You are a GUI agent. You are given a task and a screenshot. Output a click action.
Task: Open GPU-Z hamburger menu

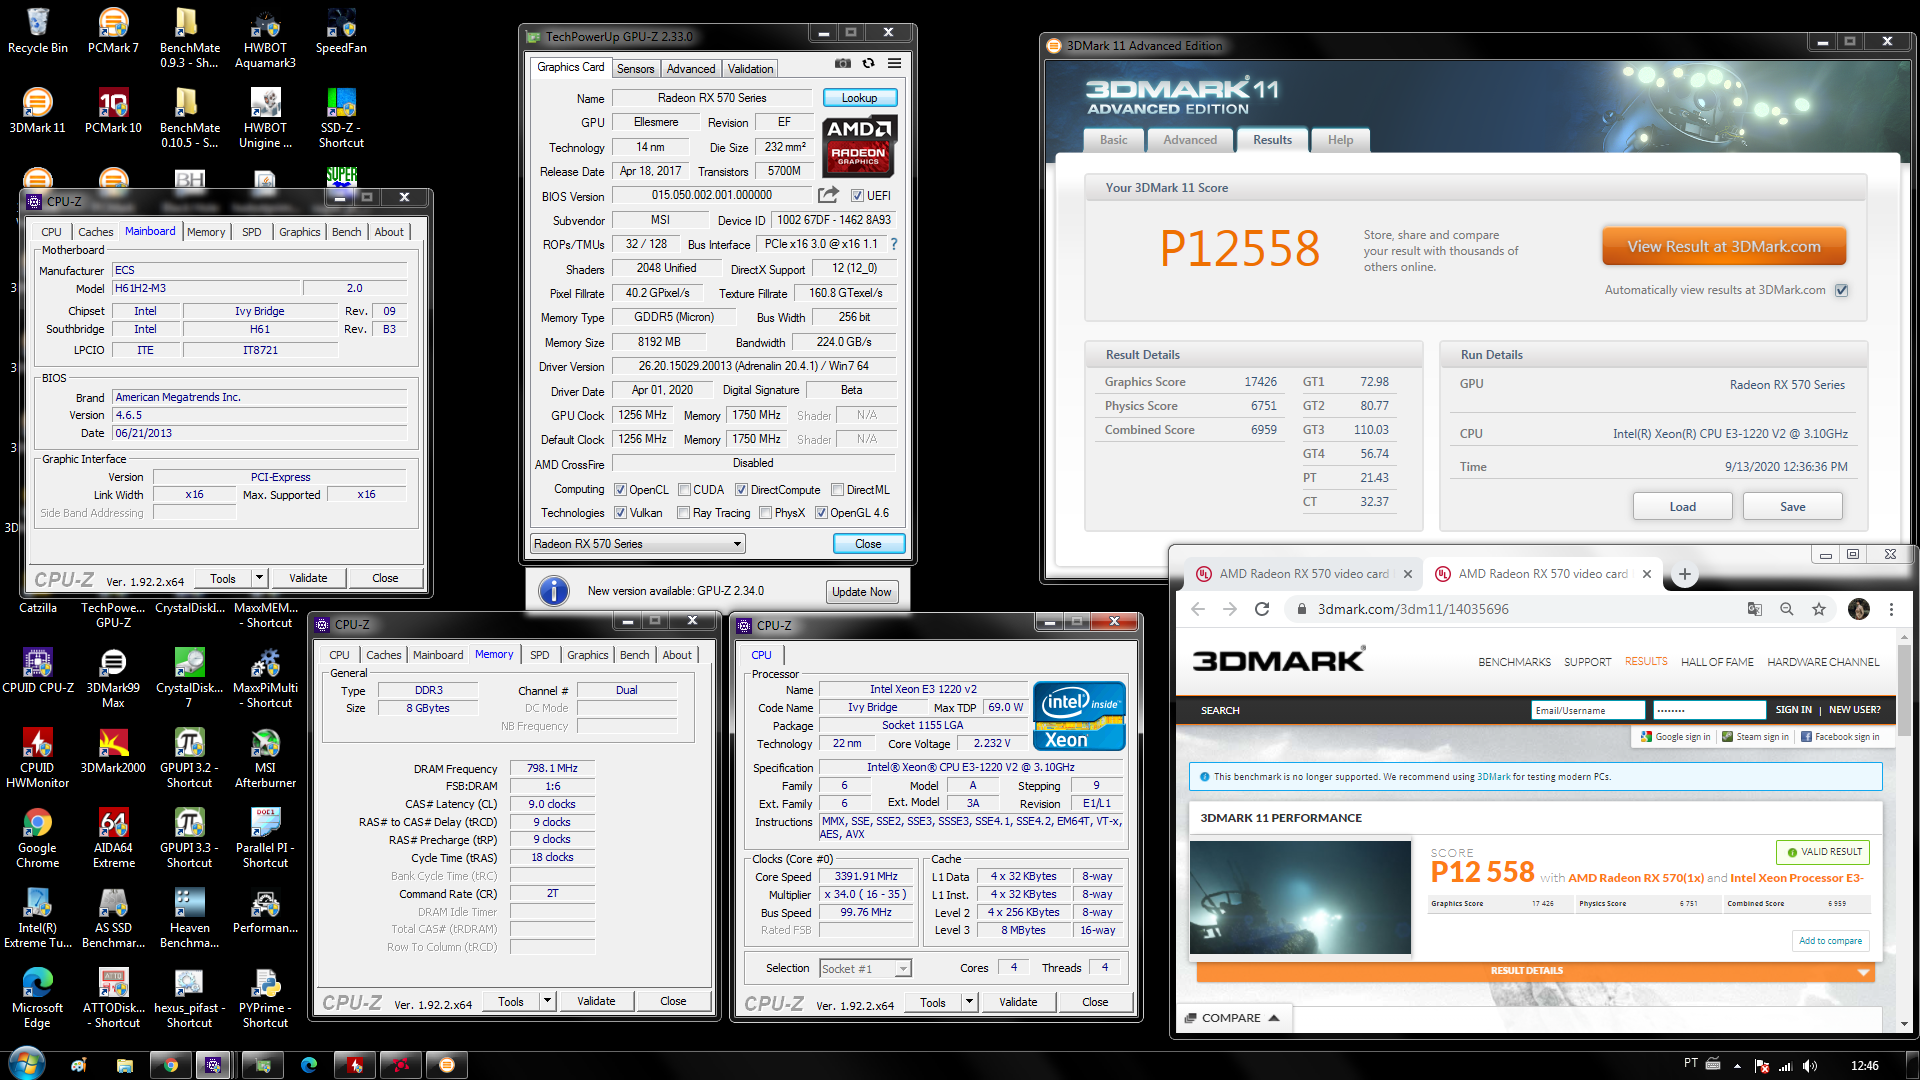coord(894,64)
